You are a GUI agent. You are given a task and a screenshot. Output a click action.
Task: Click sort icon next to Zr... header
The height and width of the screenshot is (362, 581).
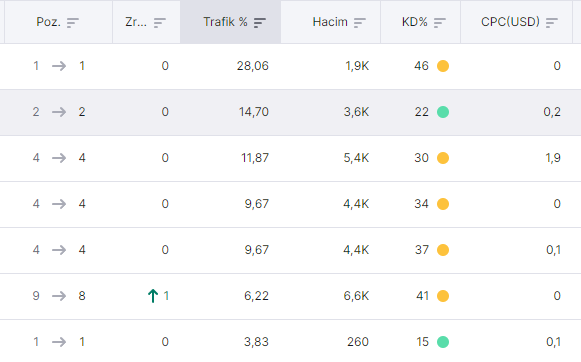pyautogui.click(x=160, y=23)
